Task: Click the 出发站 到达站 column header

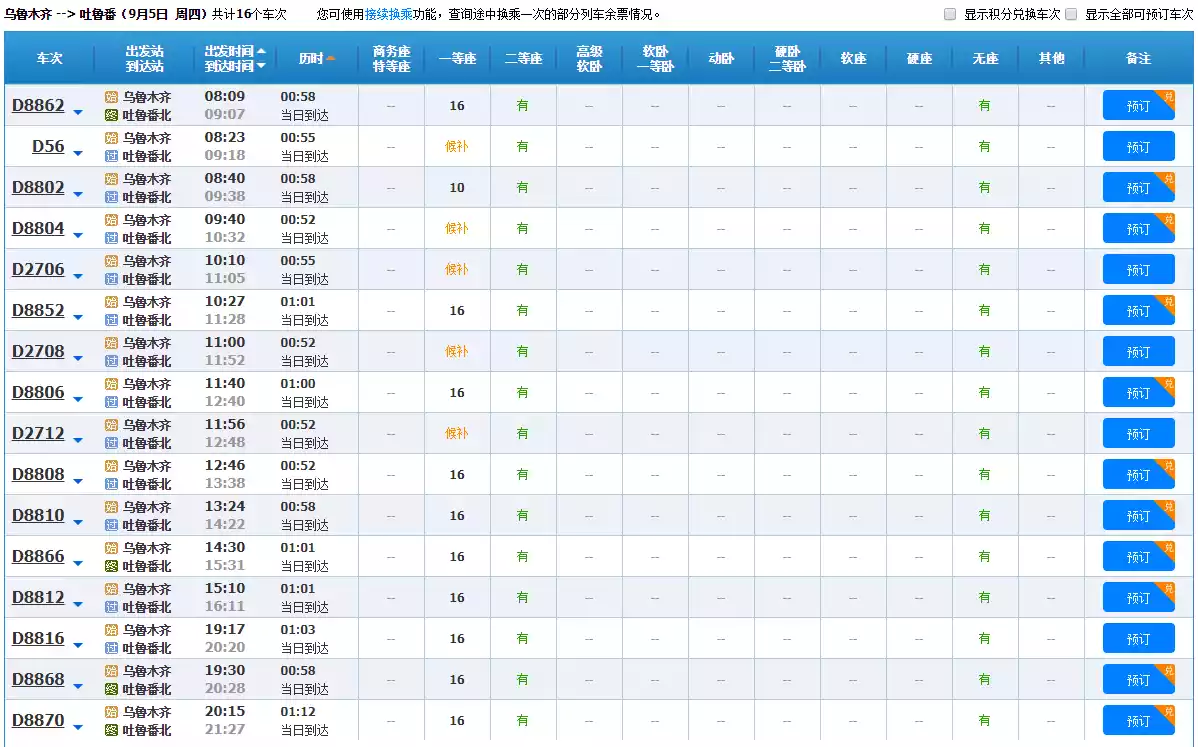Action: pyautogui.click(x=145, y=59)
